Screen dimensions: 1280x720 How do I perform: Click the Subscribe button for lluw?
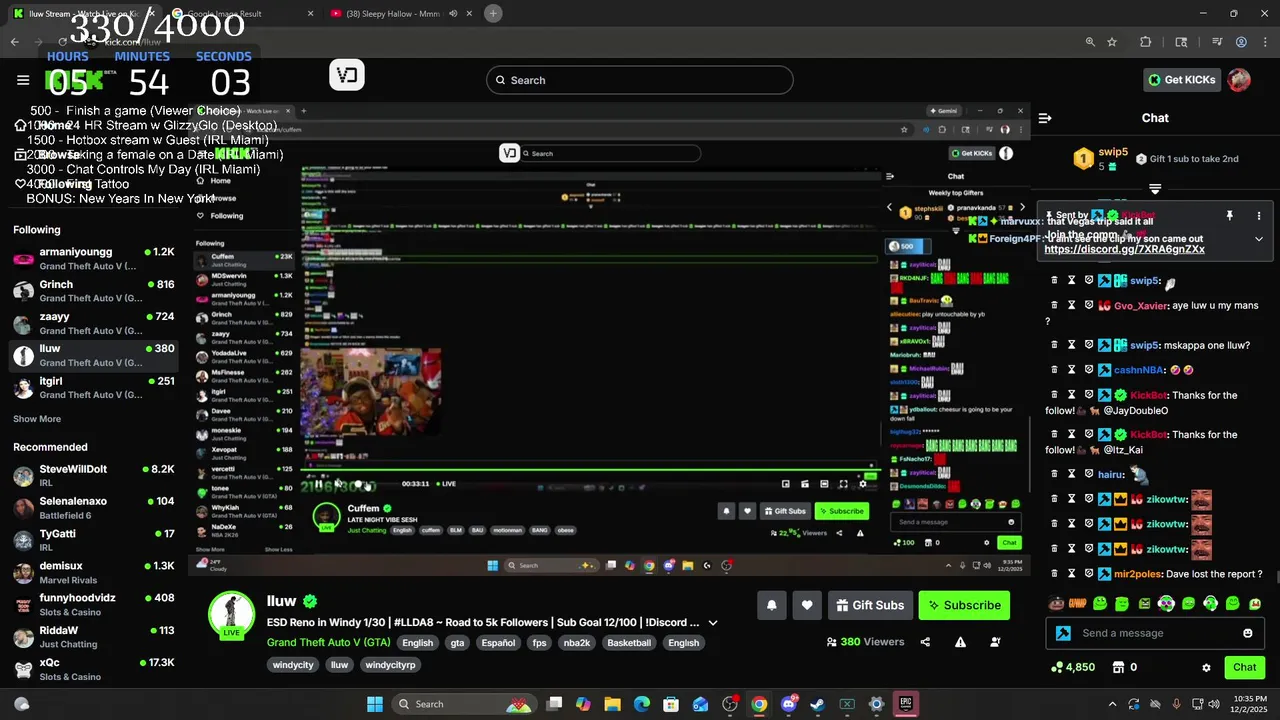[x=964, y=605]
